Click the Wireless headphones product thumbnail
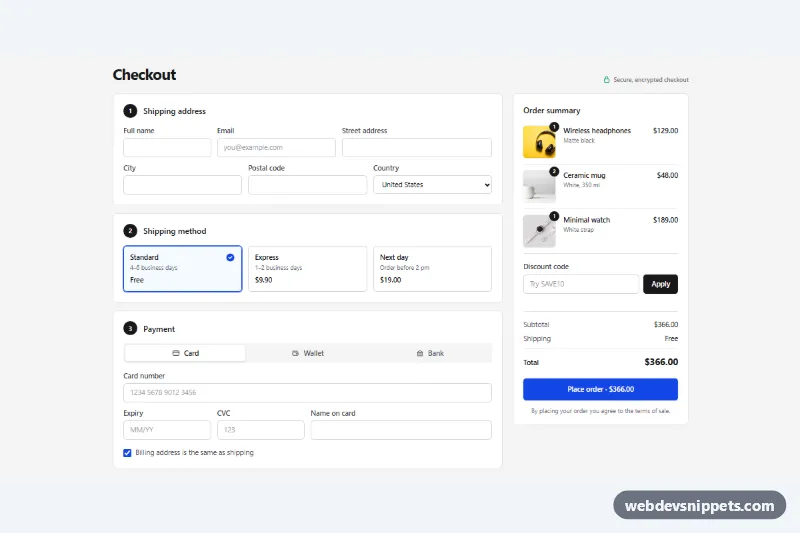The width and height of the screenshot is (800, 533). (539, 142)
